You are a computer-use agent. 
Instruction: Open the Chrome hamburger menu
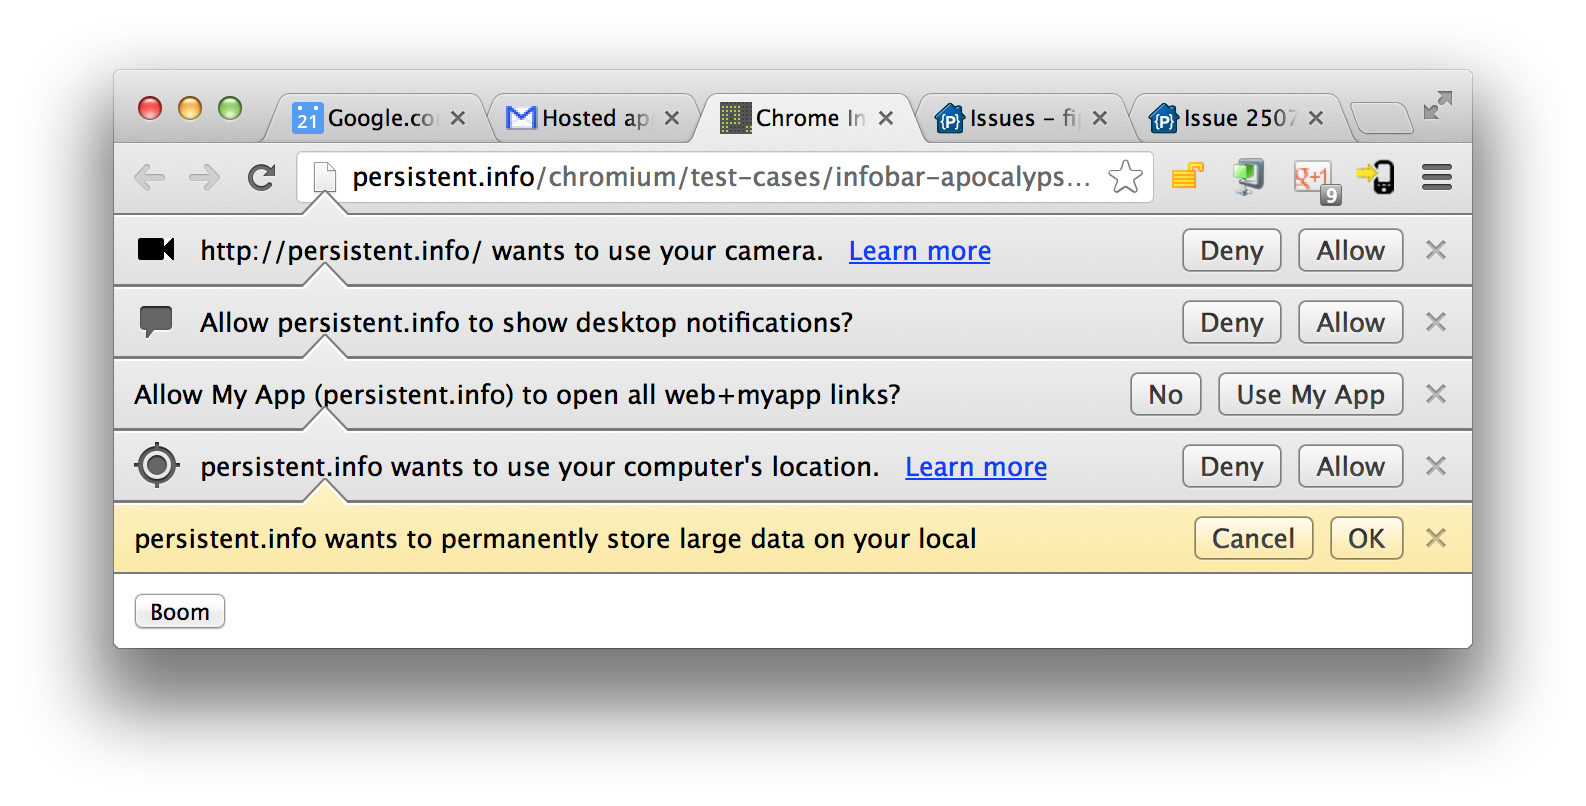[x=1437, y=178]
